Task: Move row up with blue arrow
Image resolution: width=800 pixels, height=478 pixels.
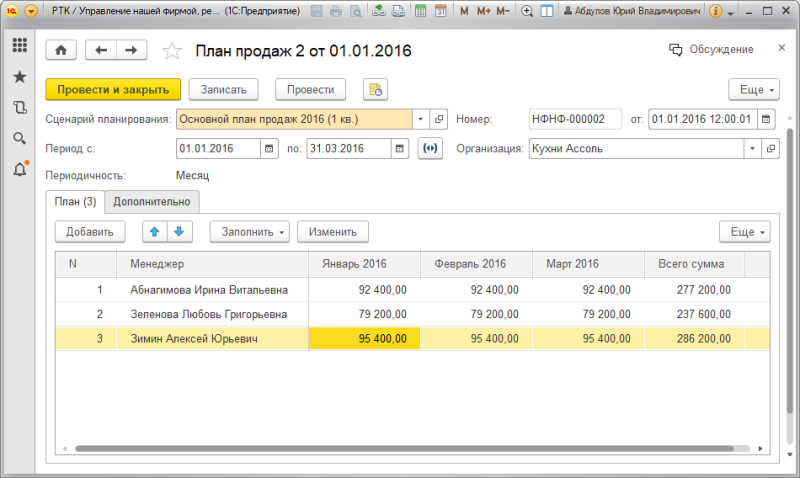Action: [155, 232]
